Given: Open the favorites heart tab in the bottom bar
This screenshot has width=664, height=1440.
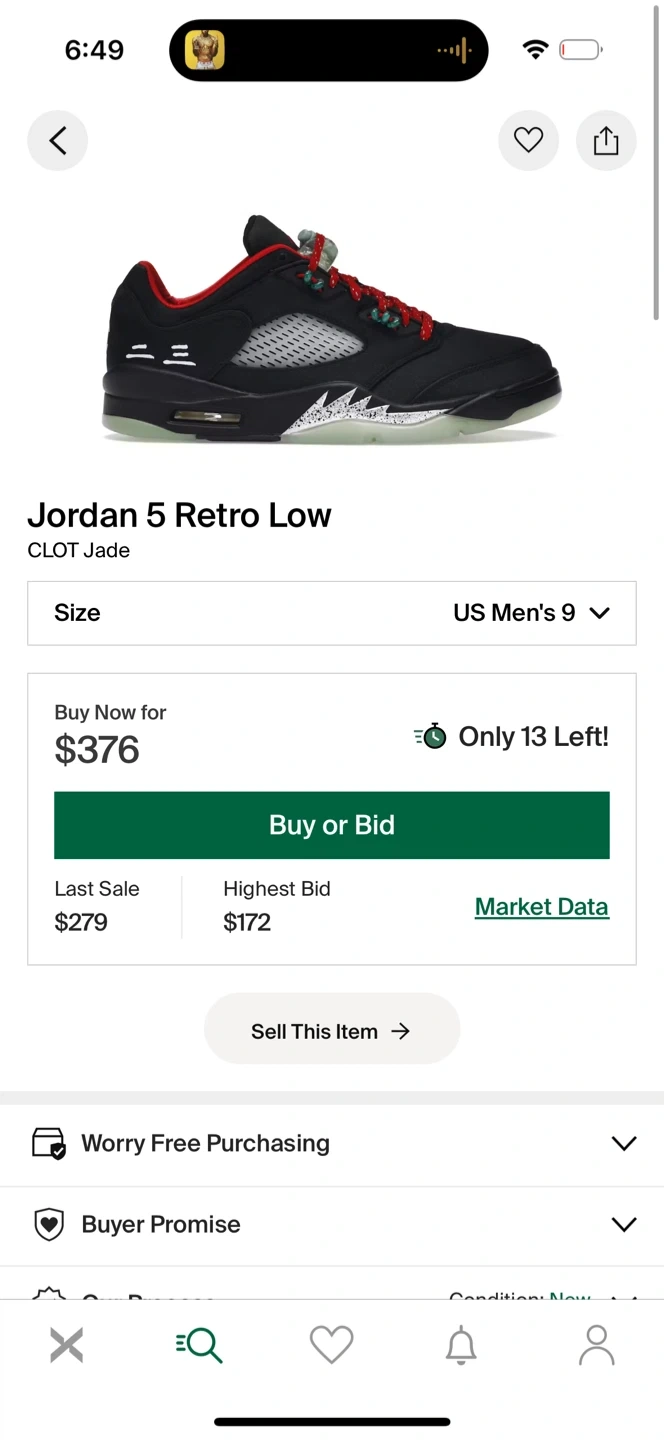Looking at the screenshot, I should pyautogui.click(x=332, y=1345).
